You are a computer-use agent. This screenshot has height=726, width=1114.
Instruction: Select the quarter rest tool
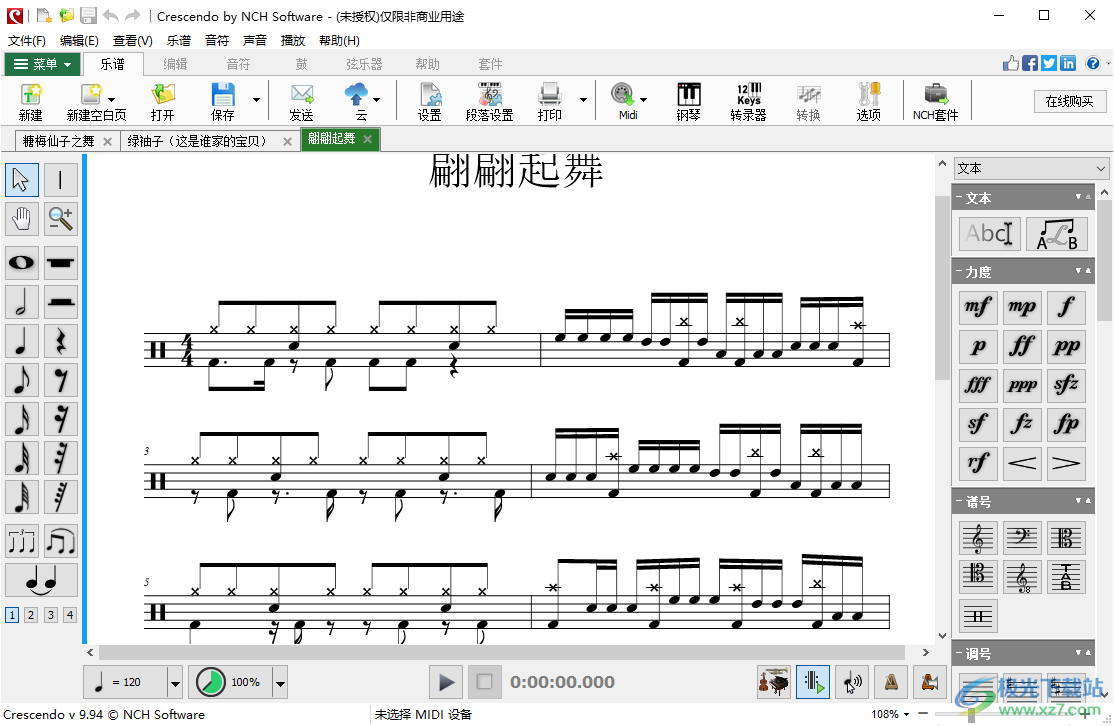click(60, 341)
